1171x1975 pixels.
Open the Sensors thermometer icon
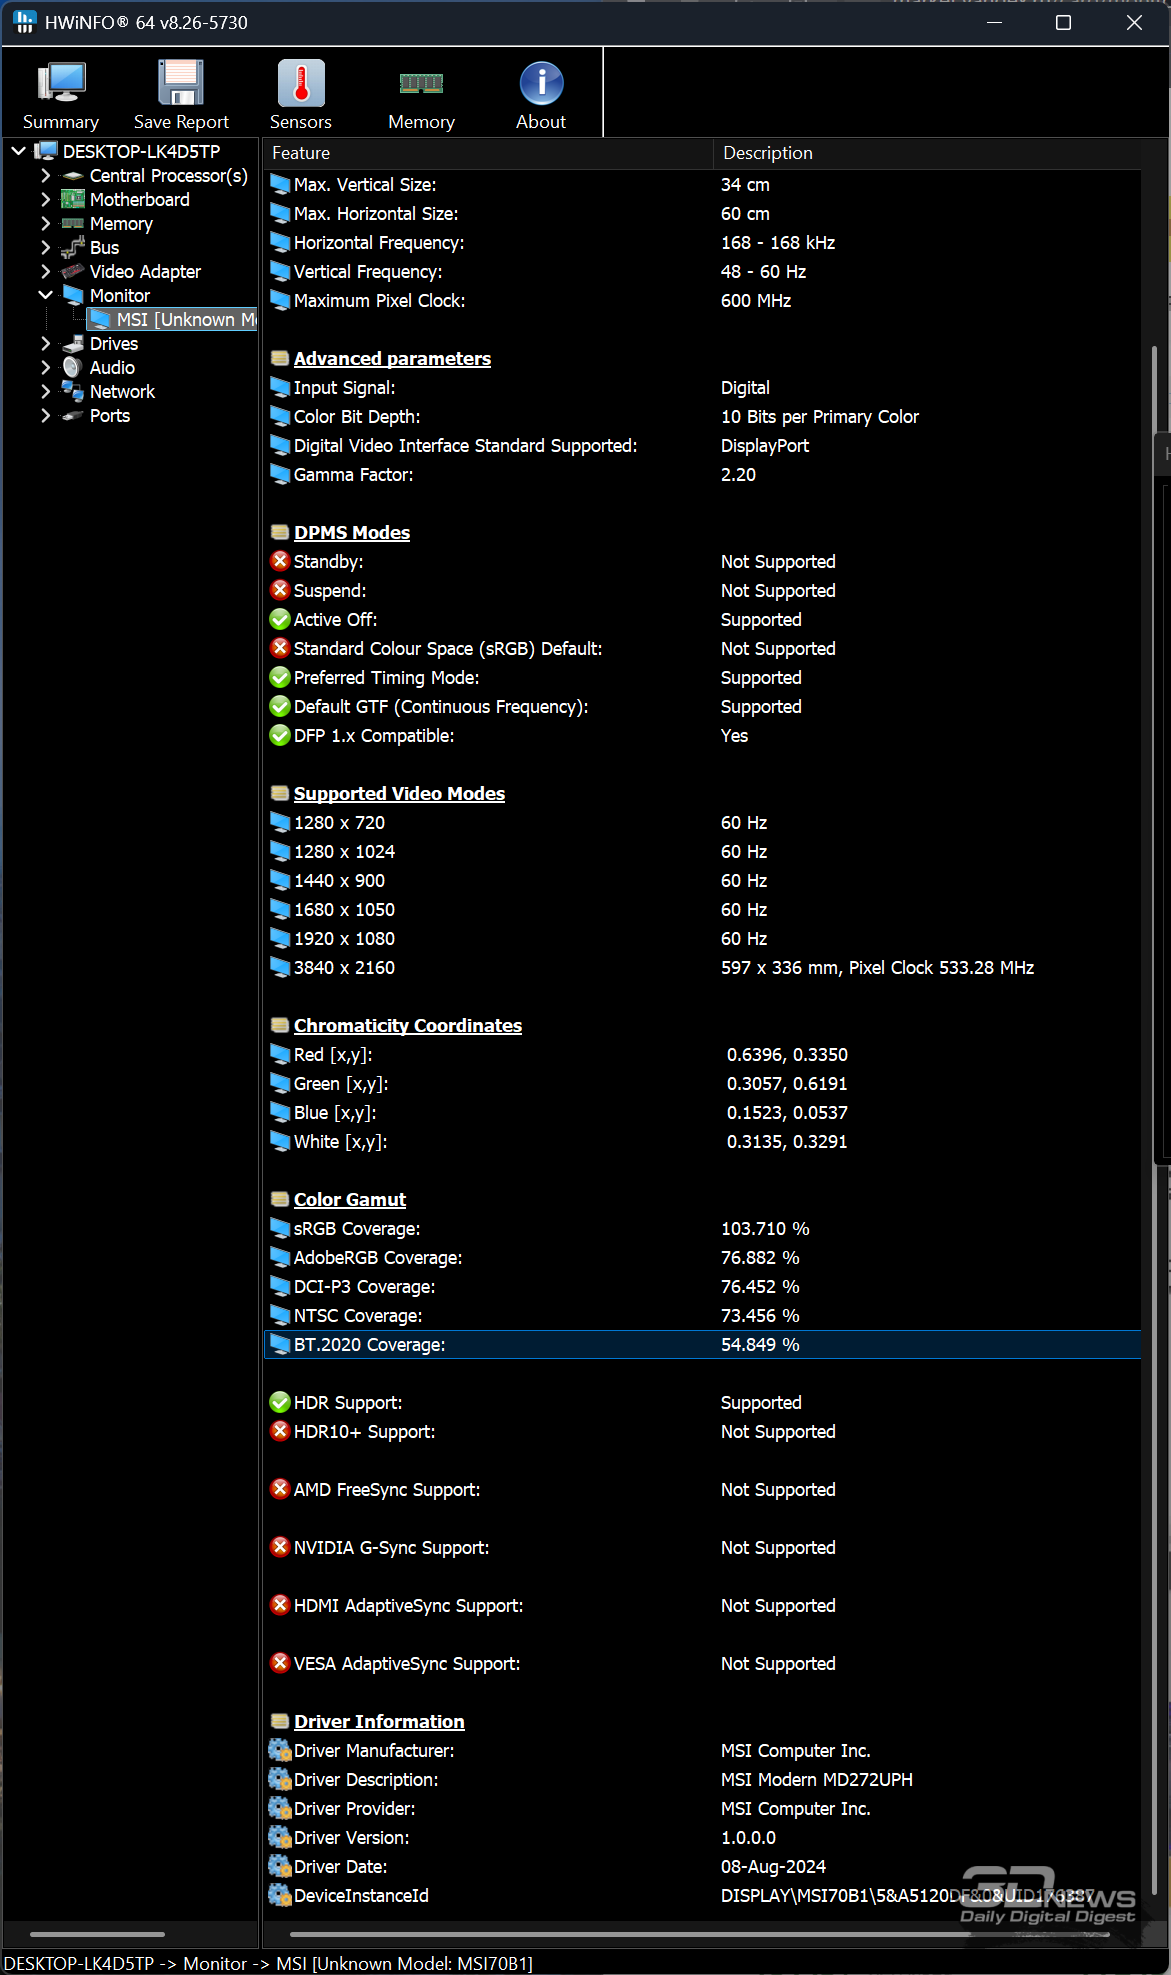pos(301,84)
